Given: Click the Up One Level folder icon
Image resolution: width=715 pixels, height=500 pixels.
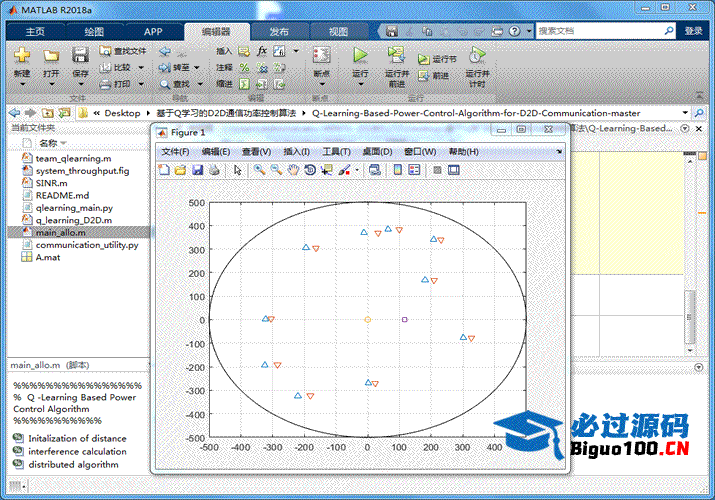Looking at the screenshot, I should tap(47, 113).
